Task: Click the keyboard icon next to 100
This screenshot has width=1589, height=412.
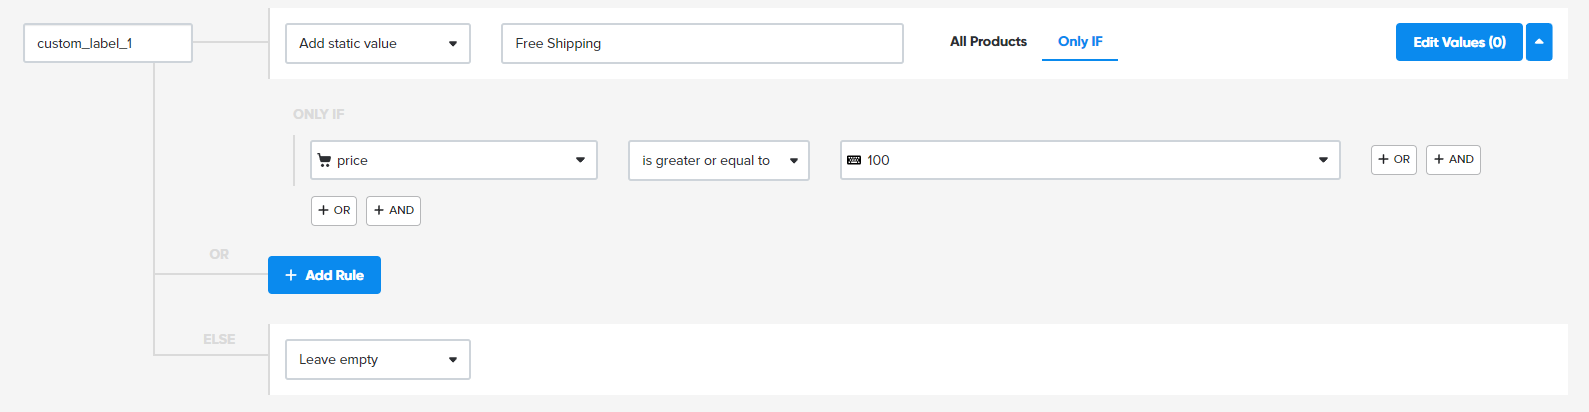Action: 854,160
